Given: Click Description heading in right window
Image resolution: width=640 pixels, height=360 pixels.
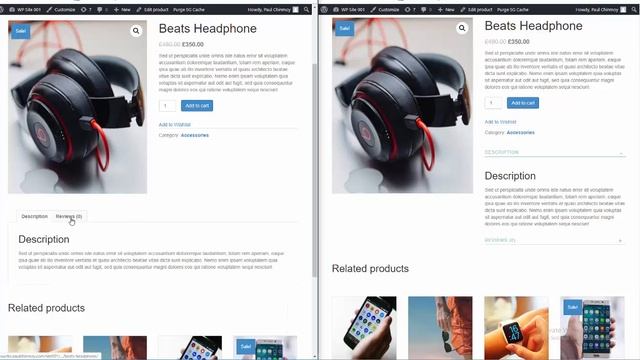Looking at the screenshot, I should (x=510, y=176).
